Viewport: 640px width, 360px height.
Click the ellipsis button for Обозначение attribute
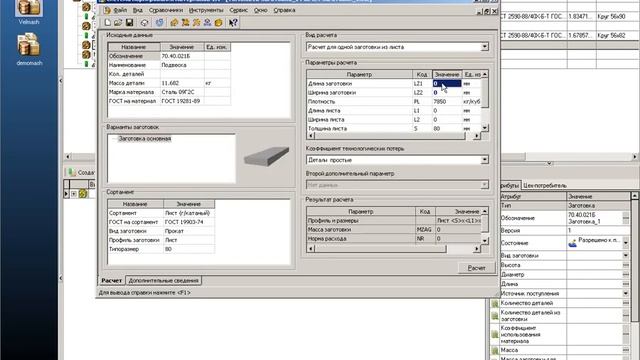[626, 218]
